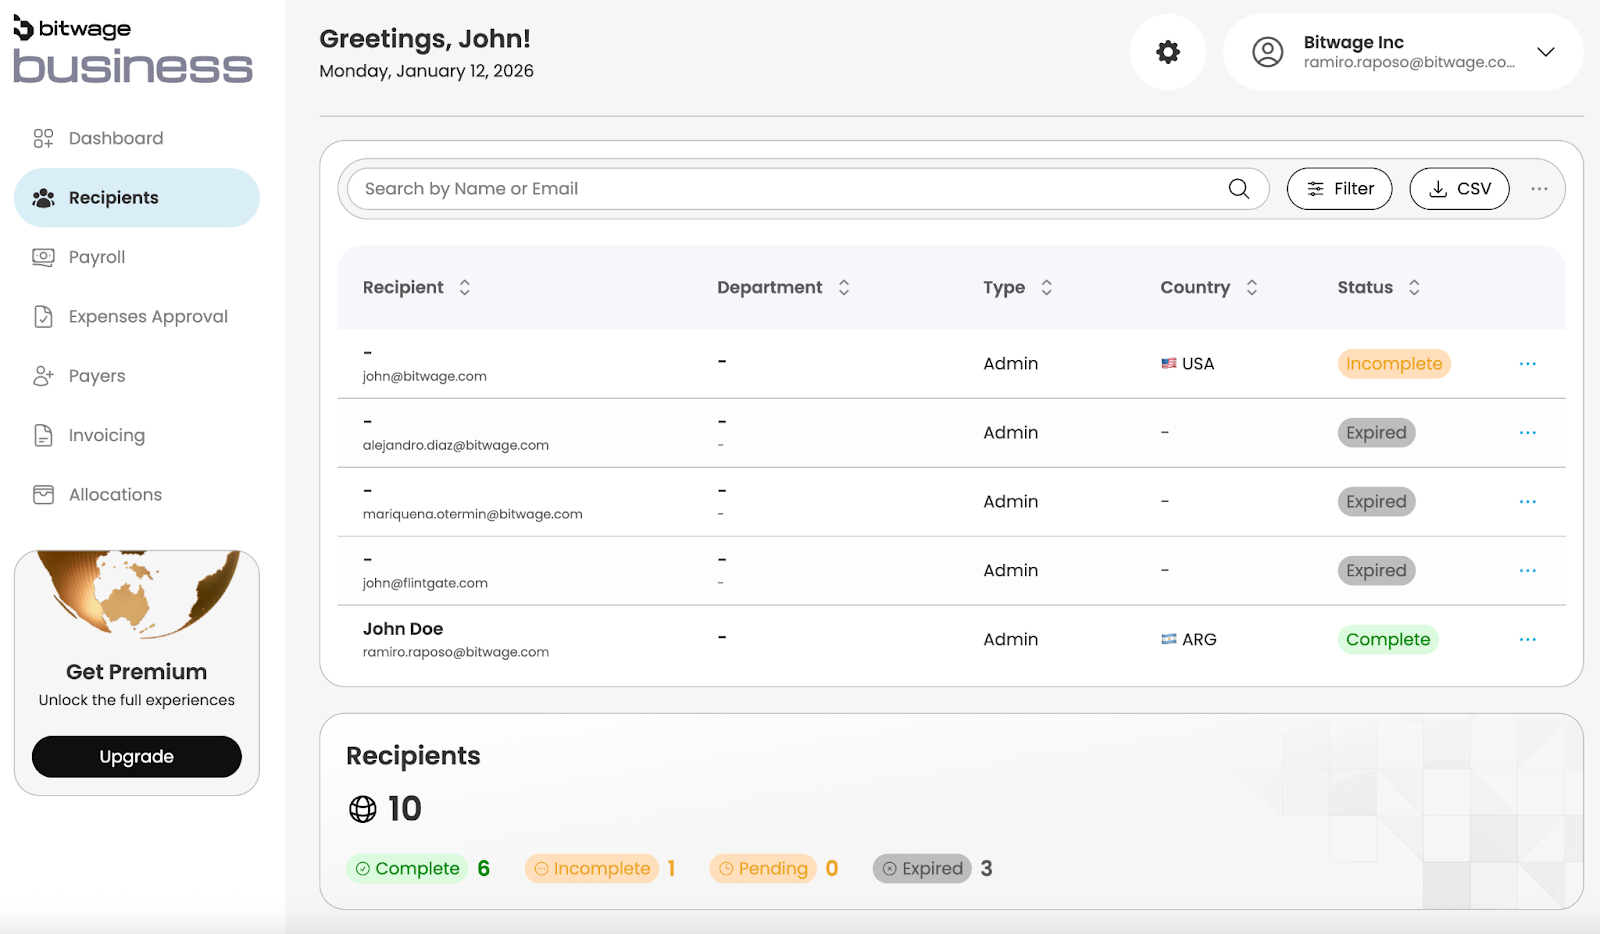Navigate to Expenses Approval page
Screen dimensions: 1600x934
click(x=148, y=317)
